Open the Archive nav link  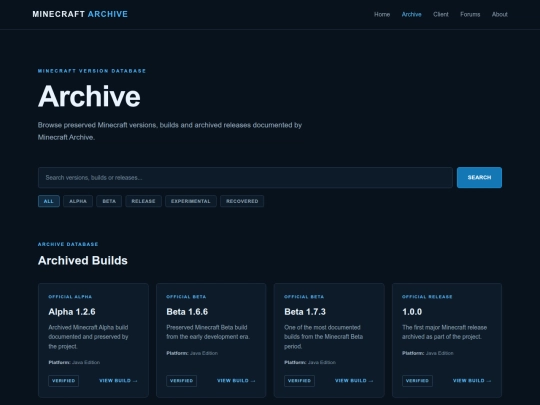pos(412,14)
